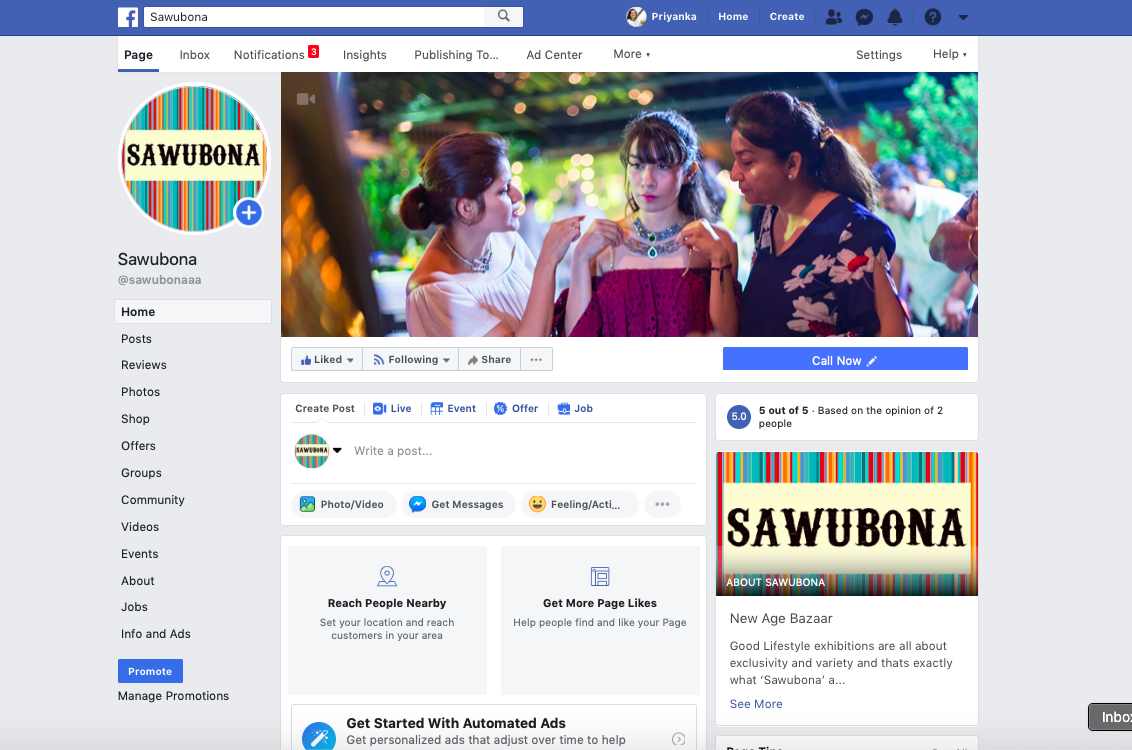The width and height of the screenshot is (1132, 750).
Task: Click the search magnifier button
Action: 504,16
